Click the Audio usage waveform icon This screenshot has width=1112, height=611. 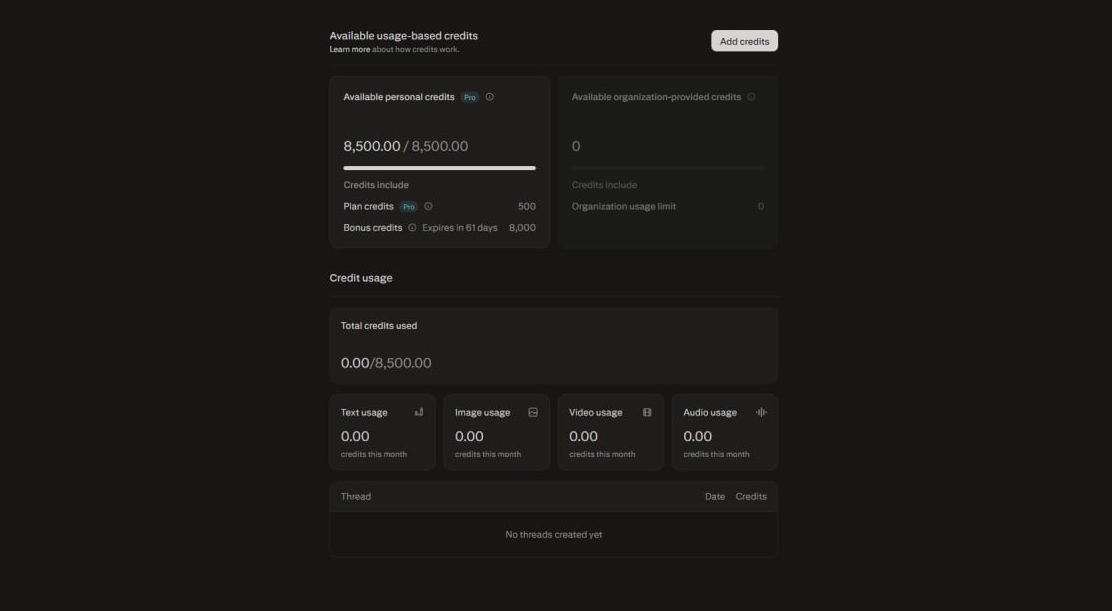point(761,412)
